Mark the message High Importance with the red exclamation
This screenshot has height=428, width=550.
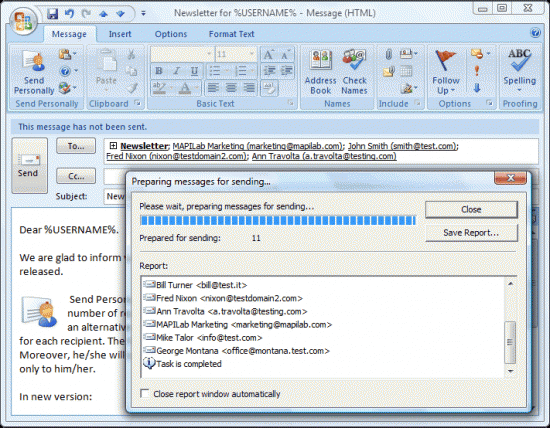tap(477, 71)
